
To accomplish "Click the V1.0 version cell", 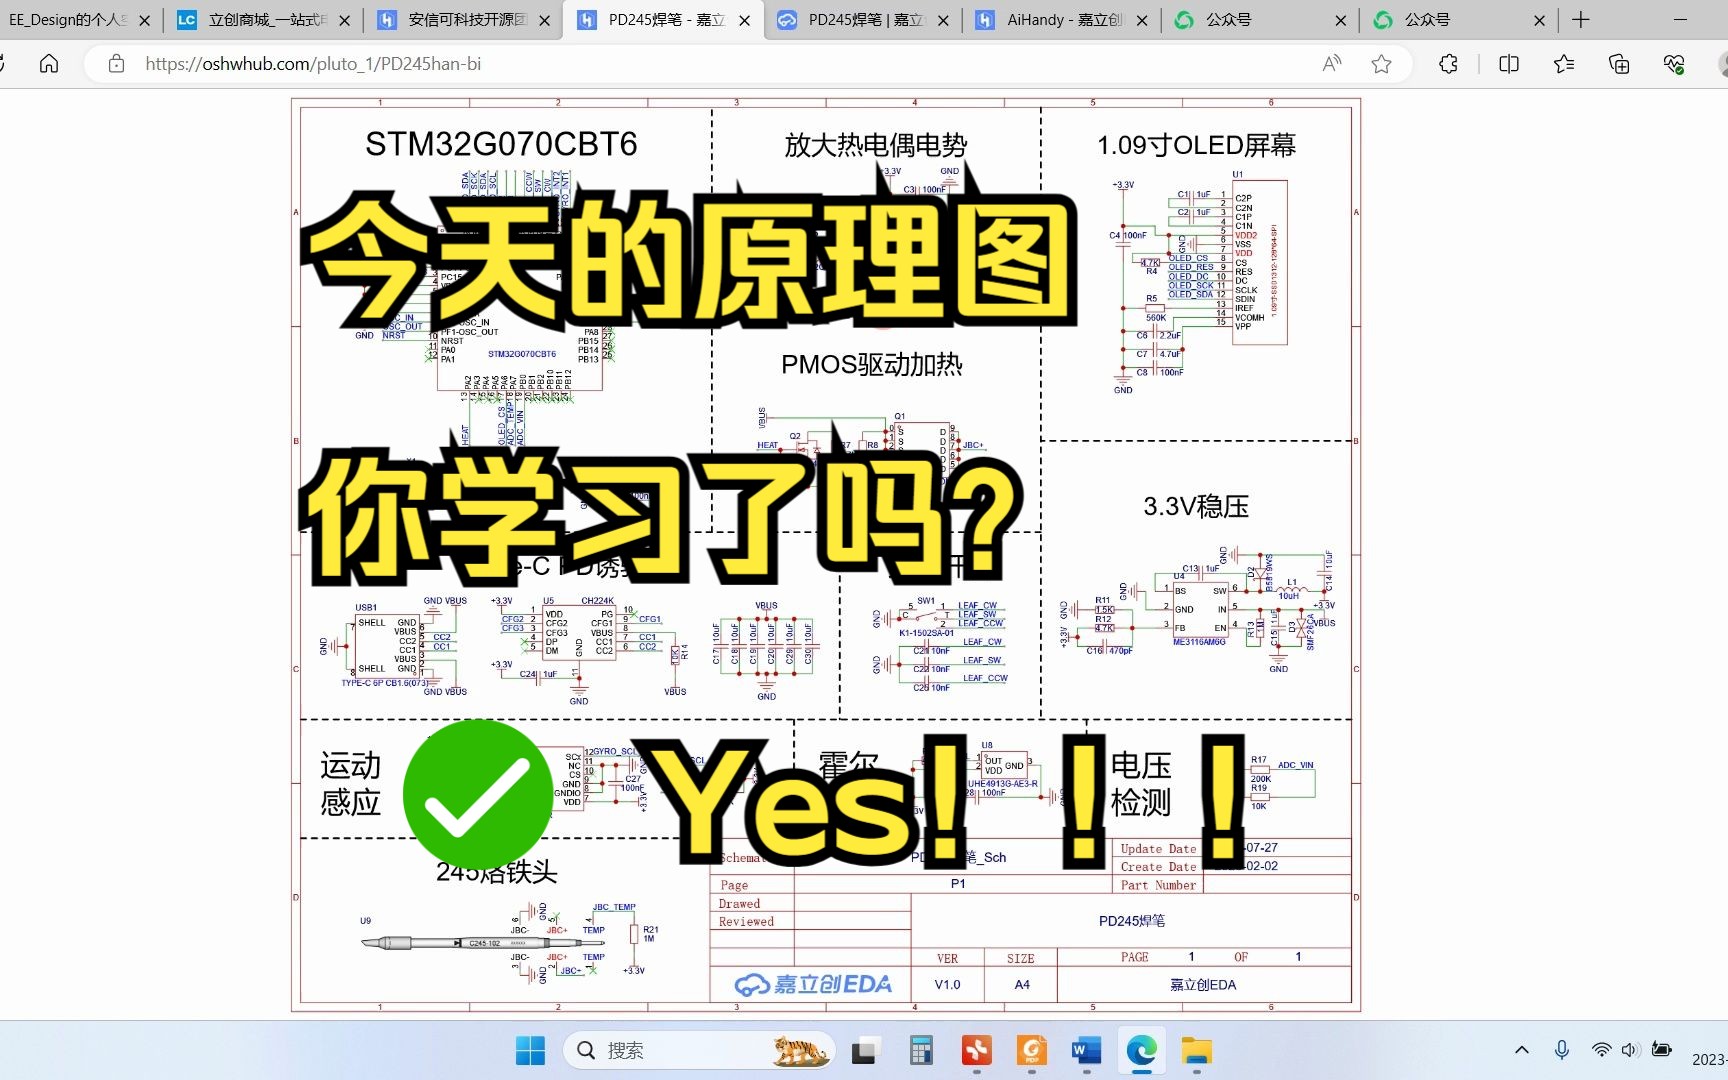I will coord(947,985).
